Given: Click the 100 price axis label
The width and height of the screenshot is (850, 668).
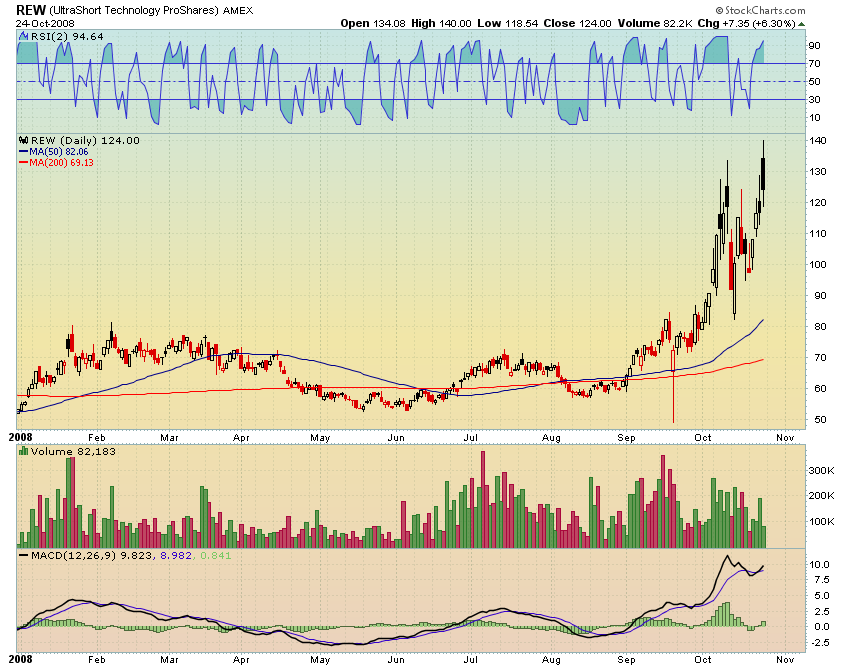Looking at the screenshot, I should click(x=817, y=265).
